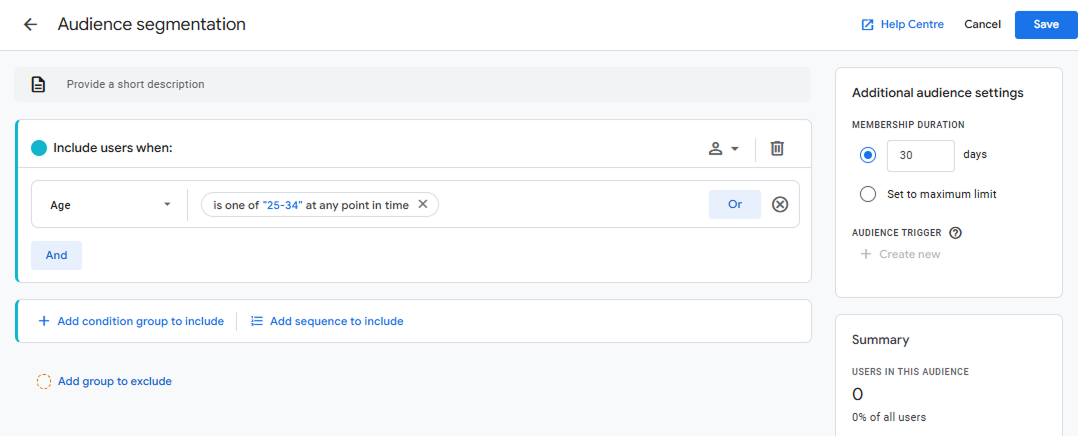Viewport: 1078px width, 436px height.
Task: Click the Help Centre external link icon
Action: [x=868, y=25]
